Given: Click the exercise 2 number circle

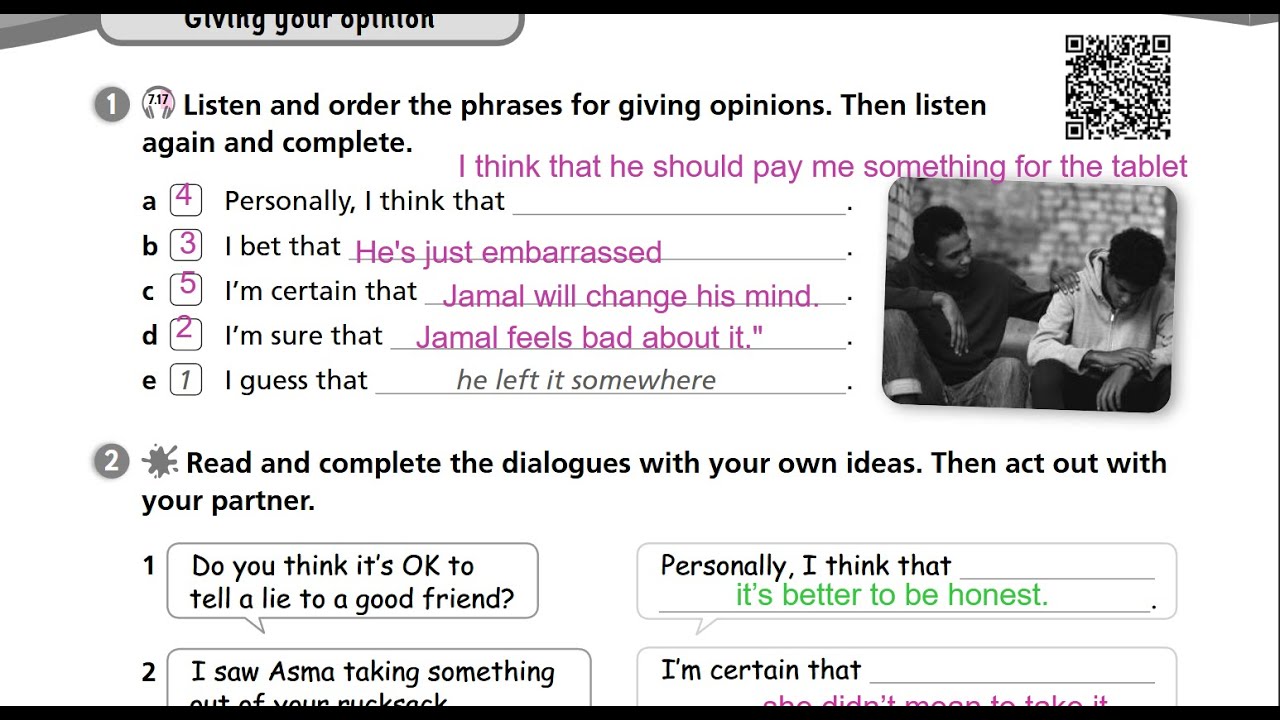Looking at the screenshot, I should click(x=111, y=462).
